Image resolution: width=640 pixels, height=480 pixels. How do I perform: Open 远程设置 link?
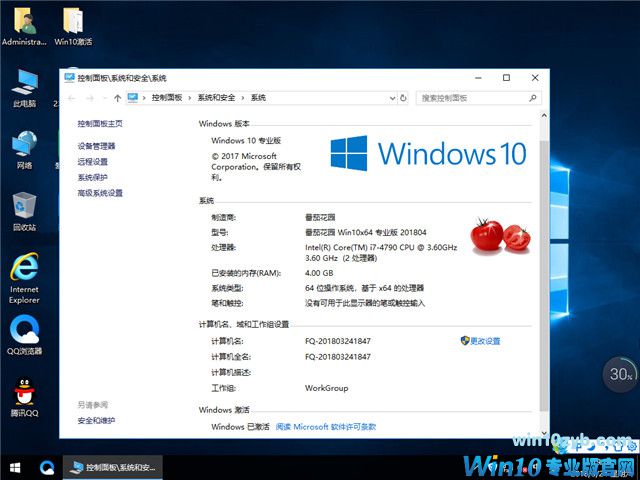point(93,162)
